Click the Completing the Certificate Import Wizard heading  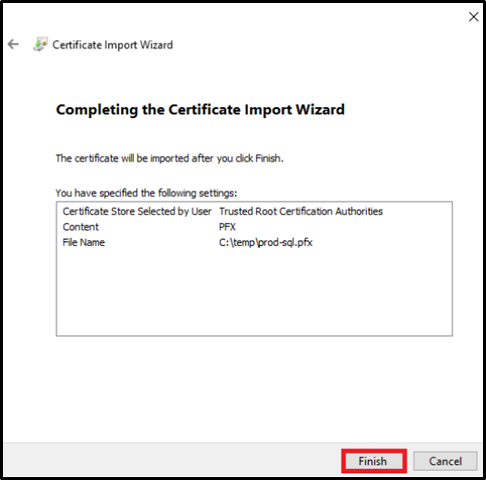[200, 110]
